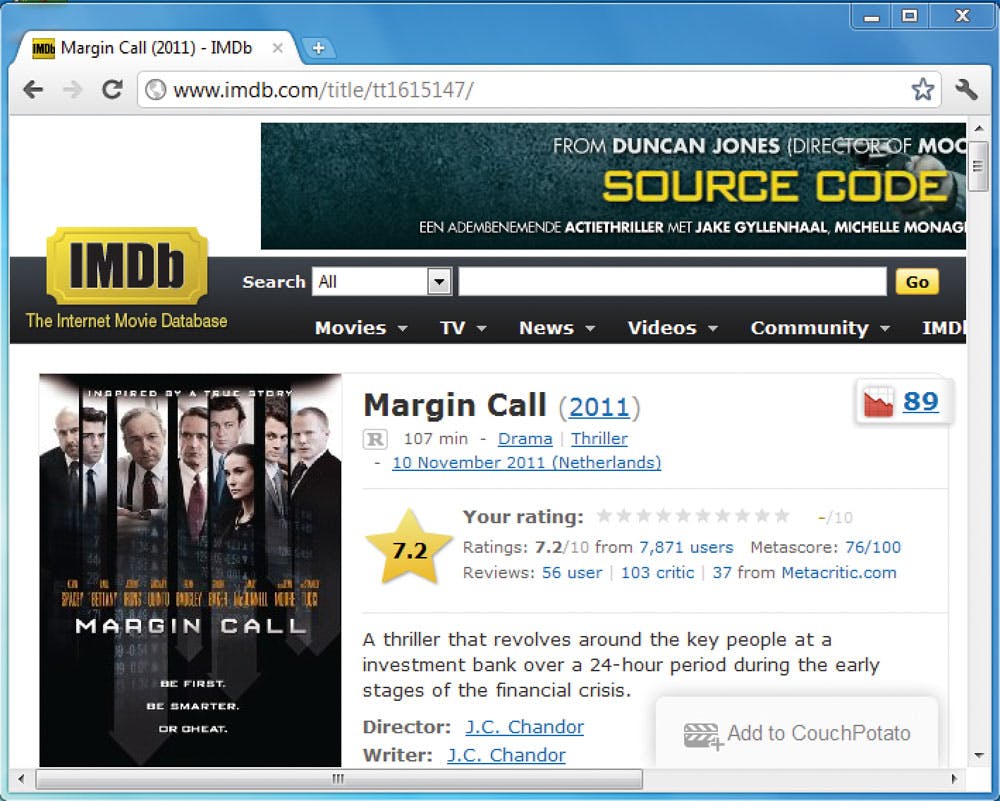Click the R certificate rating icon

[375, 439]
